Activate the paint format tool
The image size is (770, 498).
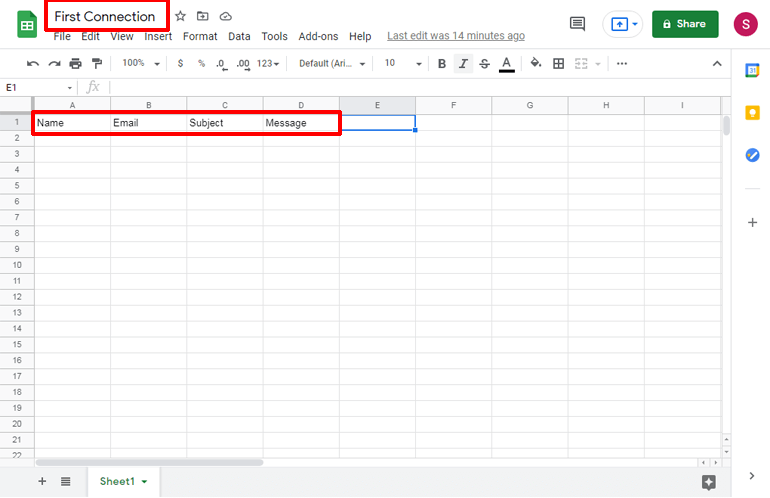pyautogui.click(x=97, y=63)
